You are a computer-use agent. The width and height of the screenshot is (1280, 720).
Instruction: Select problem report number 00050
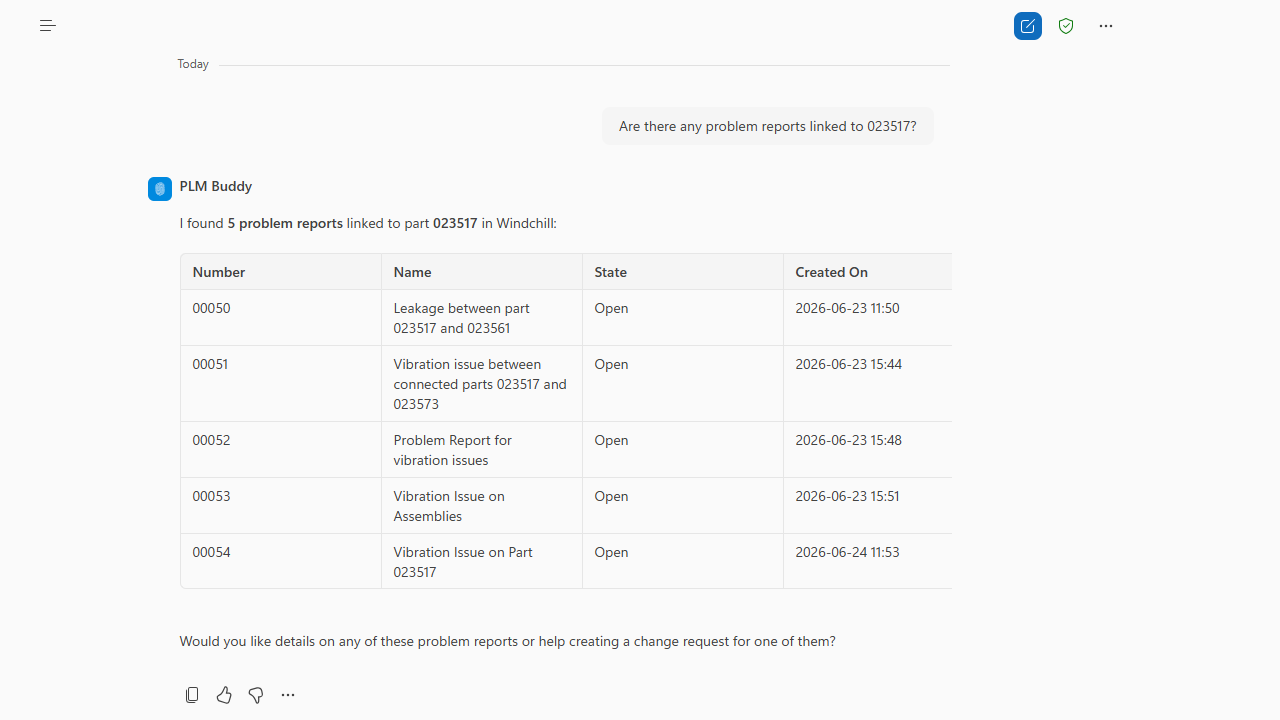click(x=212, y=308)
